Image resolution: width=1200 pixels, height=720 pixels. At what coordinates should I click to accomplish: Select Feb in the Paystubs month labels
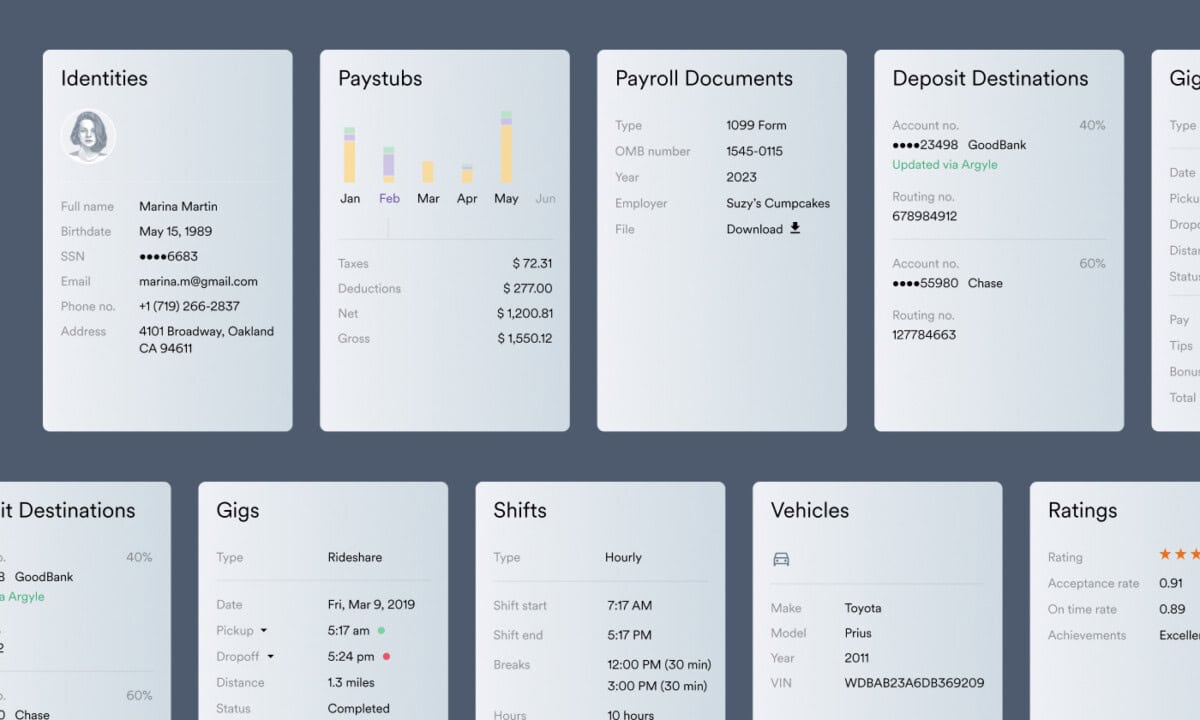389,198
